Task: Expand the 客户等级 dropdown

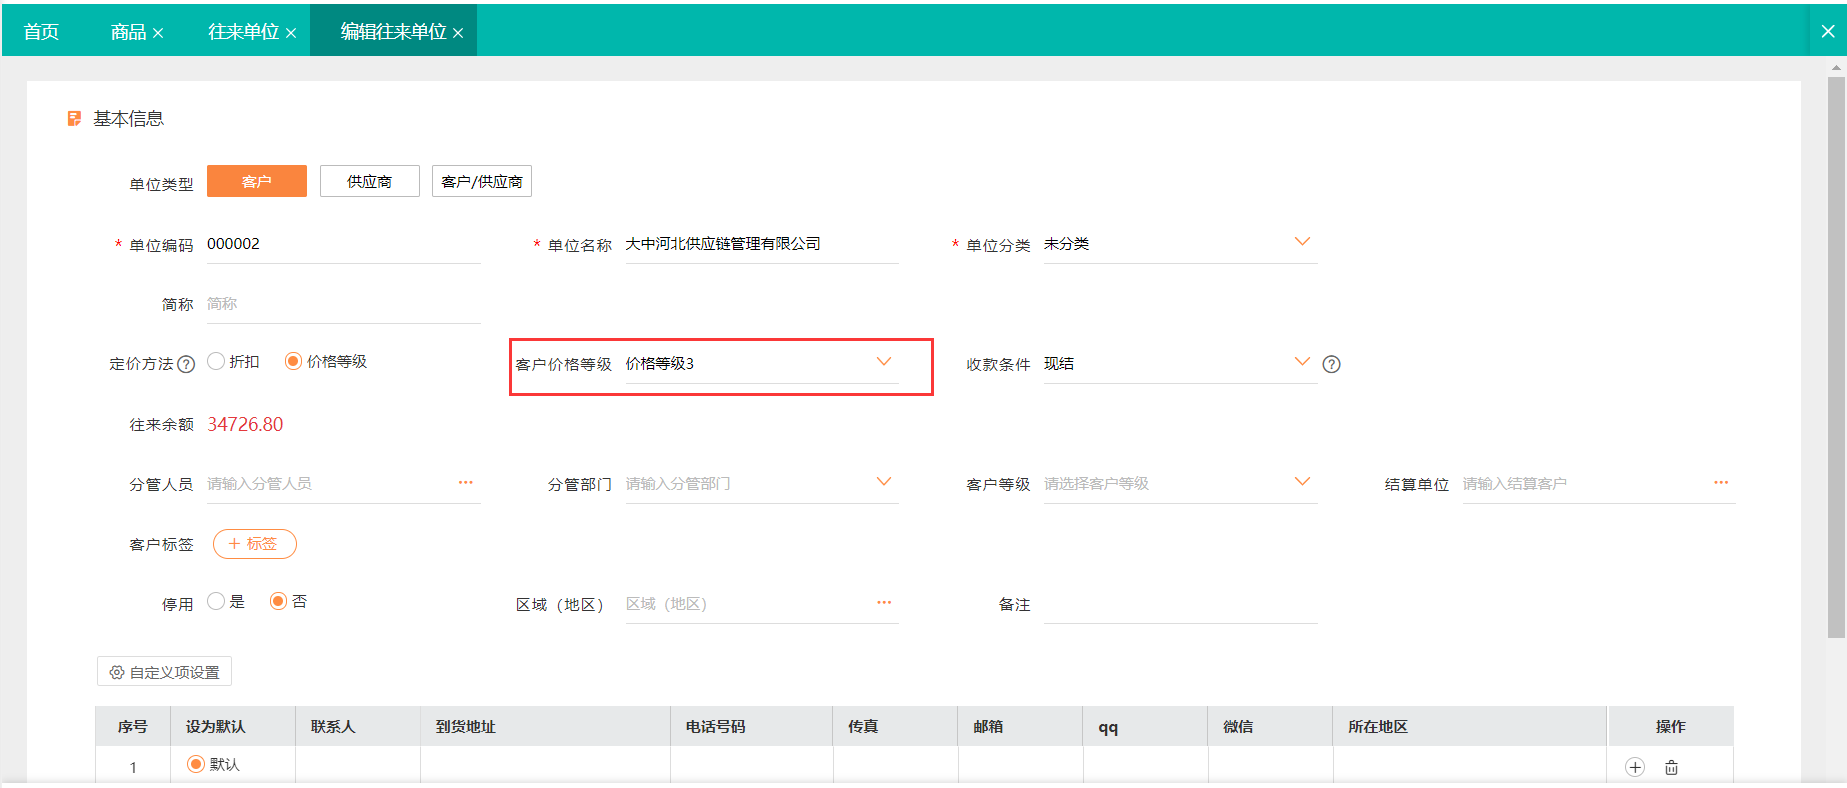Action: [1302, 482]
